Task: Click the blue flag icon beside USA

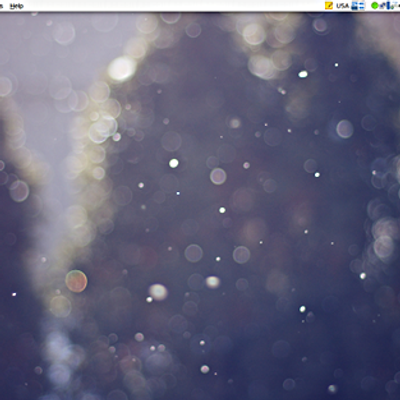Action: click(358, 6)
